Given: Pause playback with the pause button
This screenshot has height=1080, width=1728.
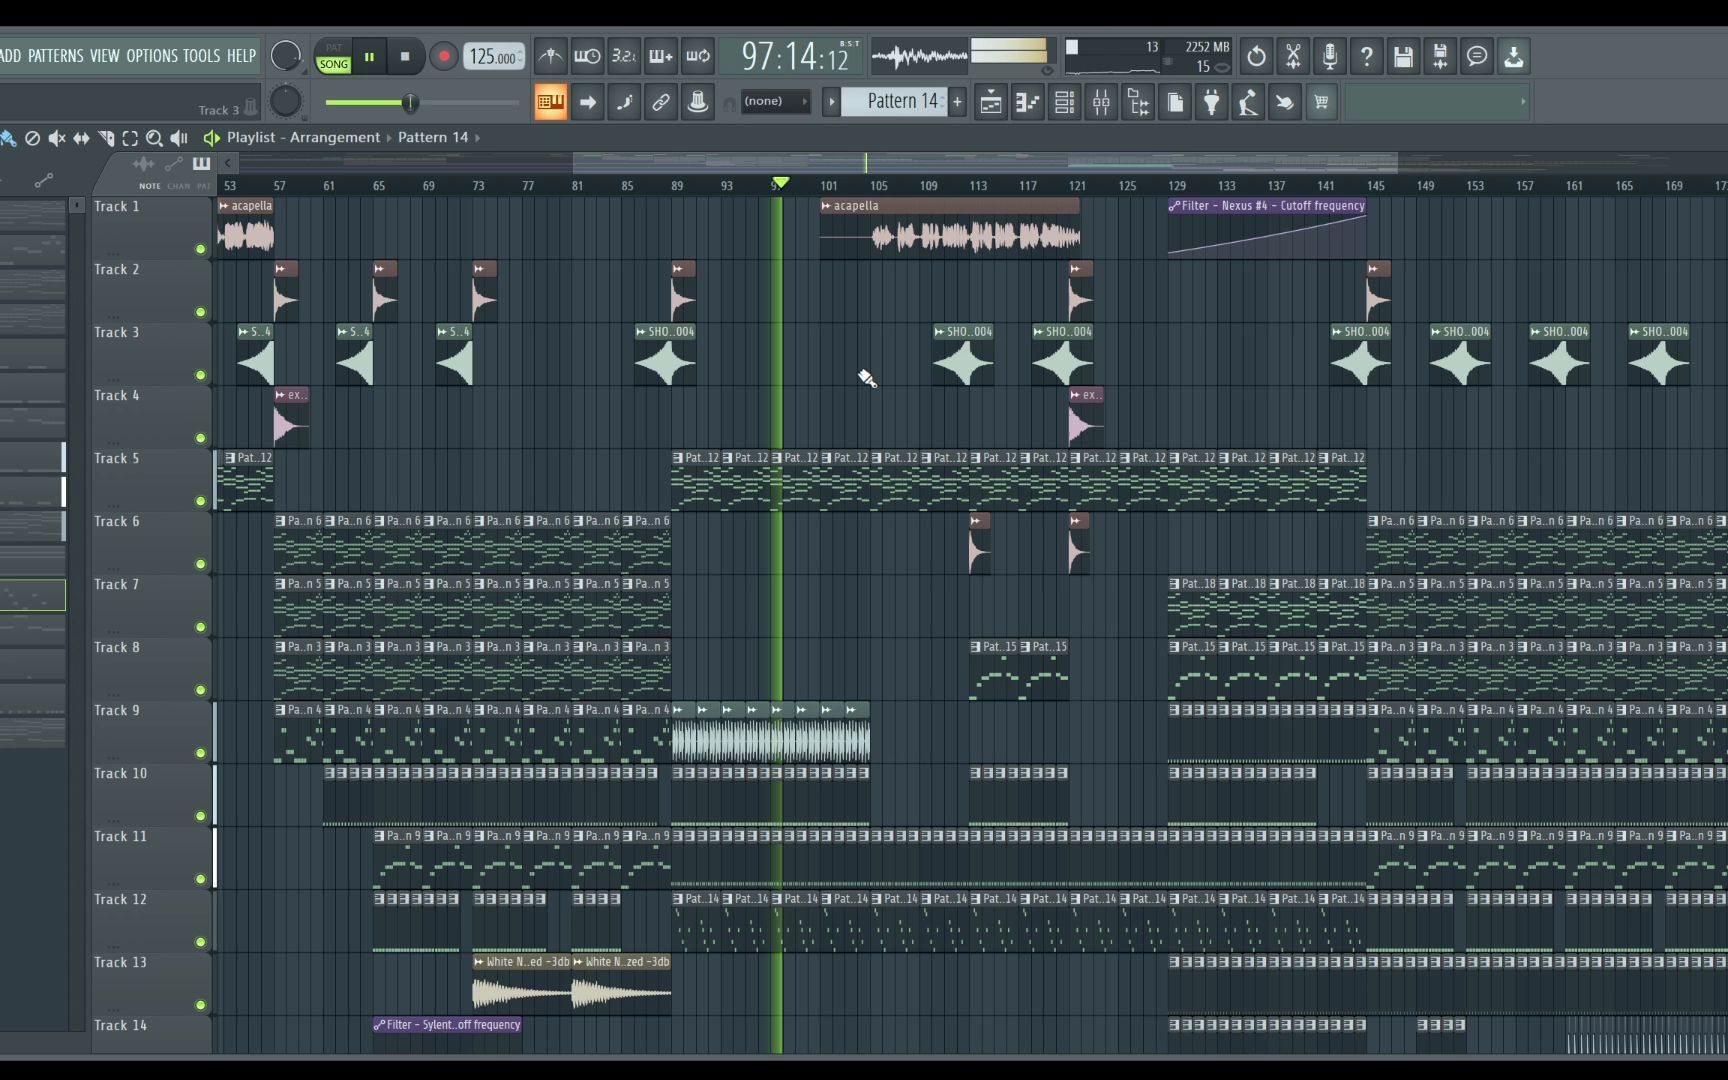Looking at the screenshot, I should 369,57.
